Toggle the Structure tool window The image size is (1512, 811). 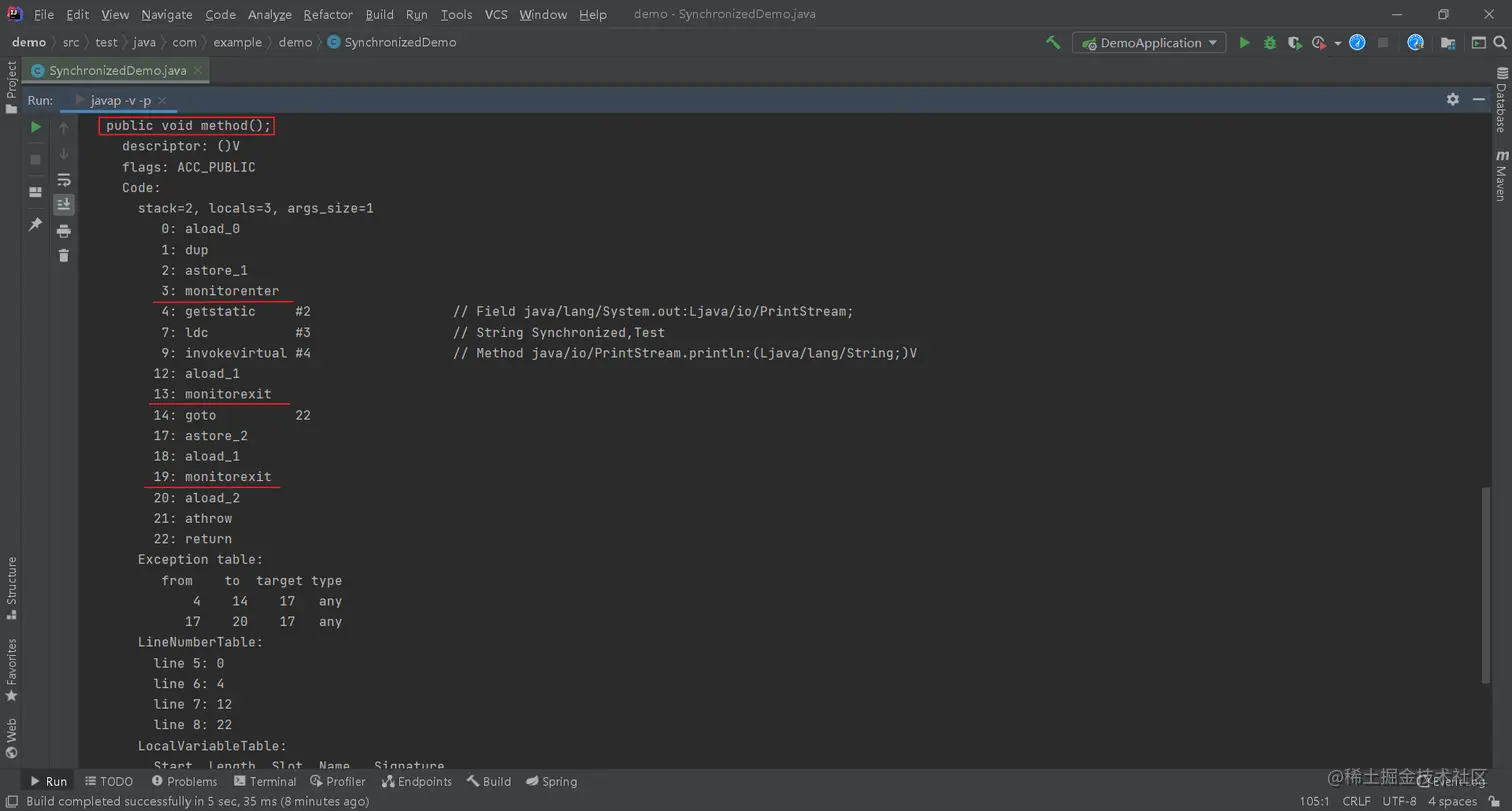pos(11,590)
